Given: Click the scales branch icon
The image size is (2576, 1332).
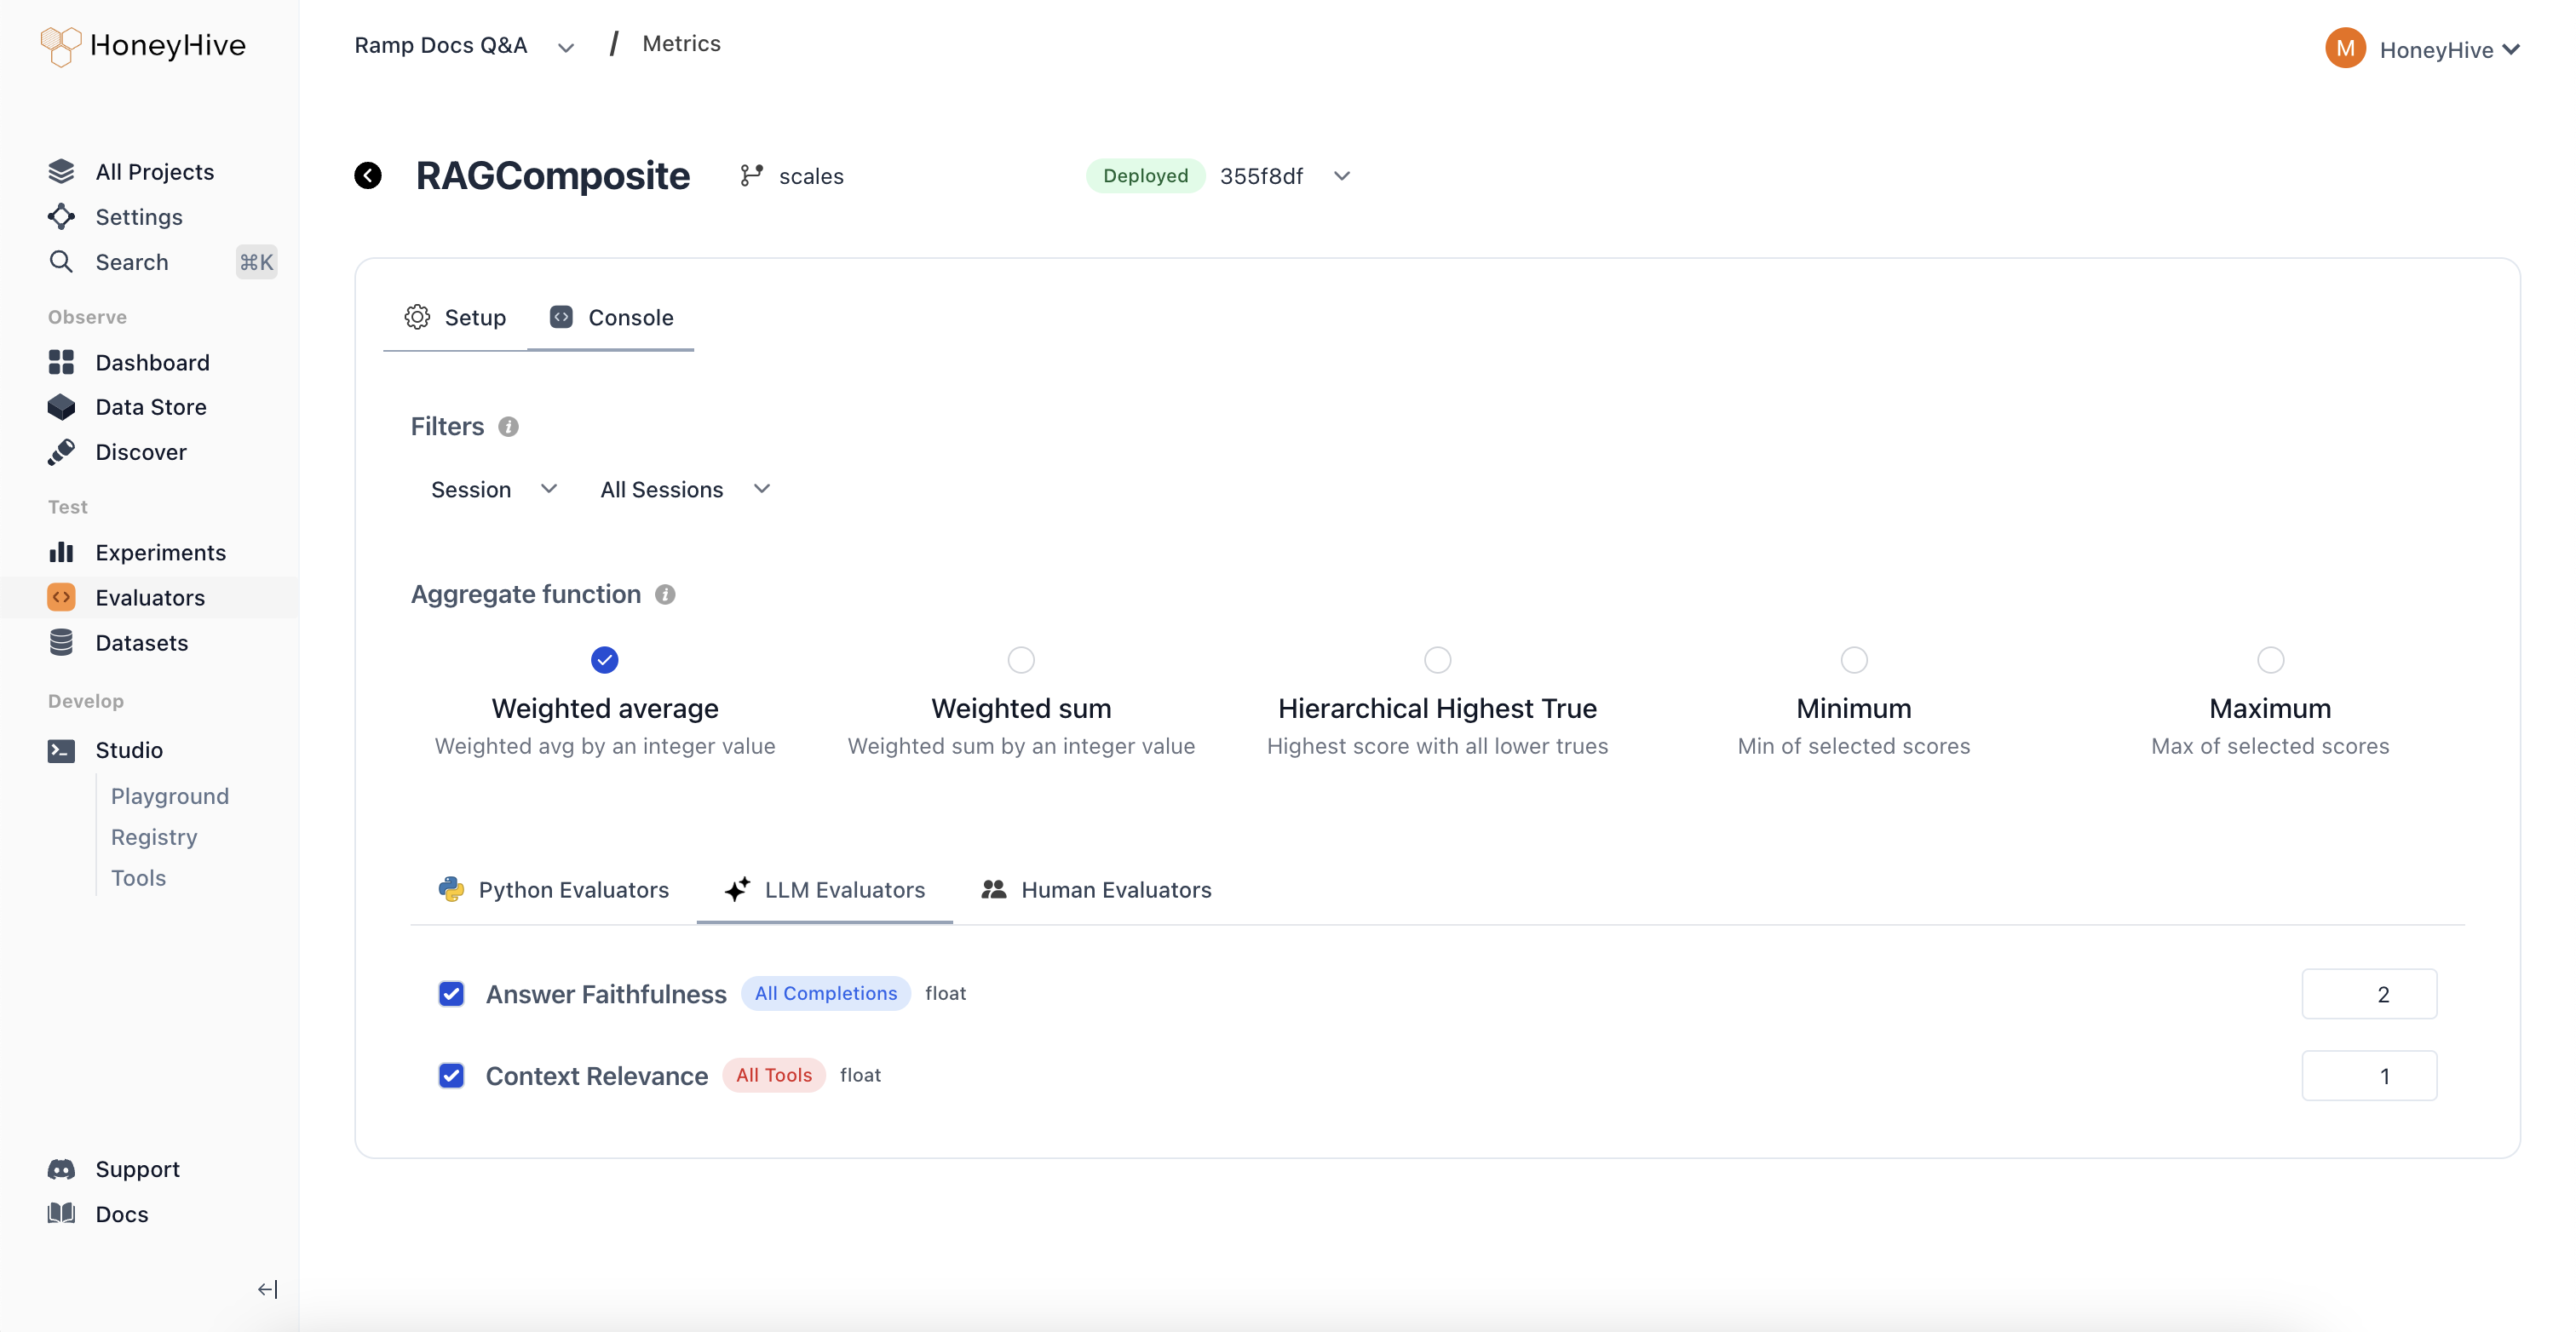Looking at the screenshot, I should click(x=751, y=176).
